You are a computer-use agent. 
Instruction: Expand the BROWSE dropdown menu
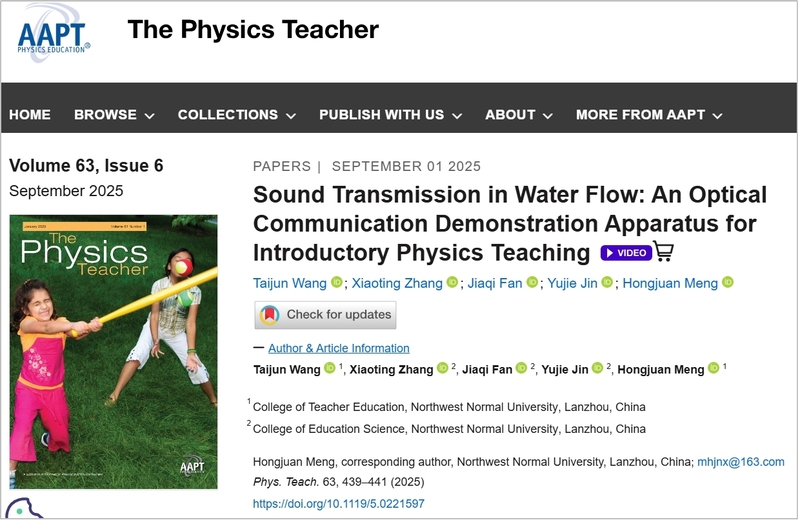(114, 115)
